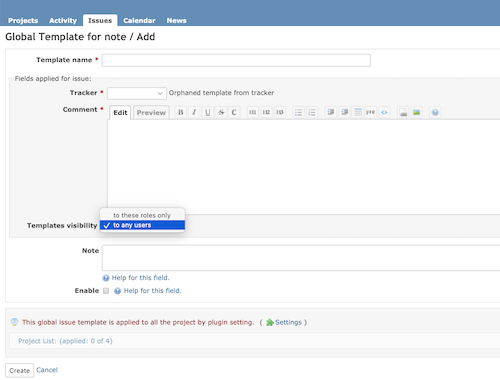Image resolution: width=500 pixels, height=380 pixels.
Task: Click the Create button
Action: click(20, 371)
